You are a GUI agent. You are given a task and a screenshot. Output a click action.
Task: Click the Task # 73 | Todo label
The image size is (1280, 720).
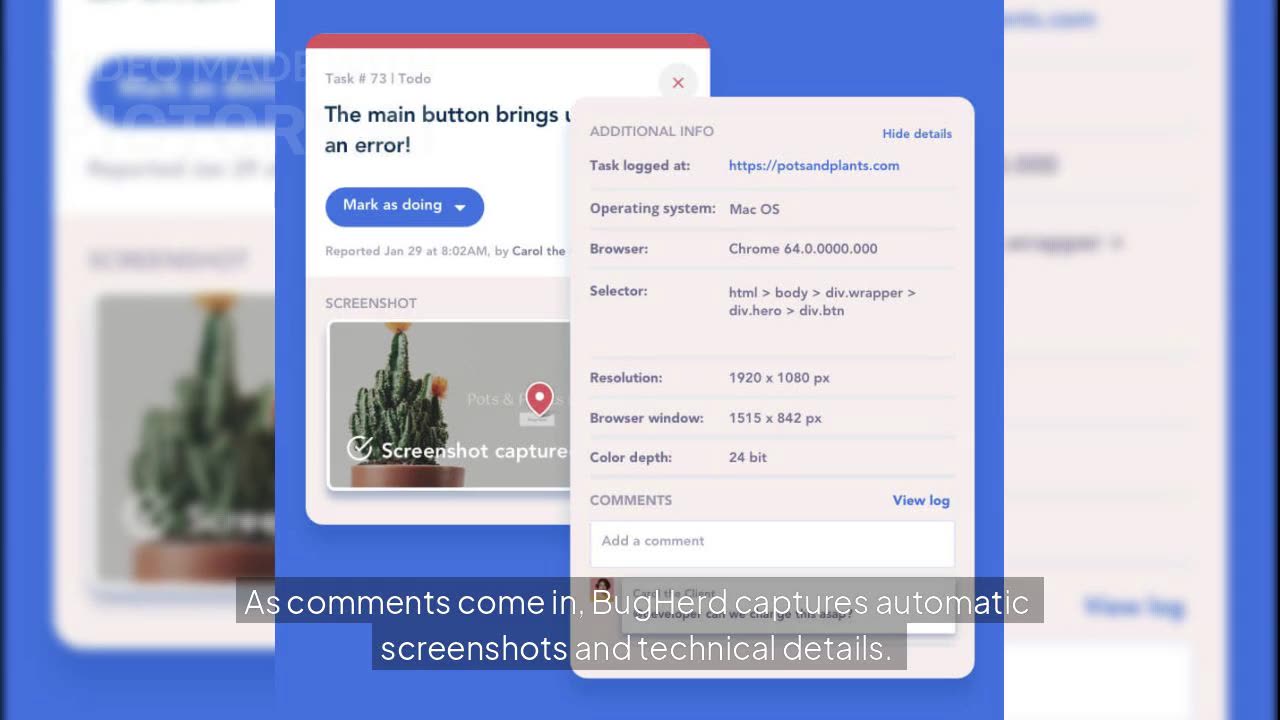point(378,79)
